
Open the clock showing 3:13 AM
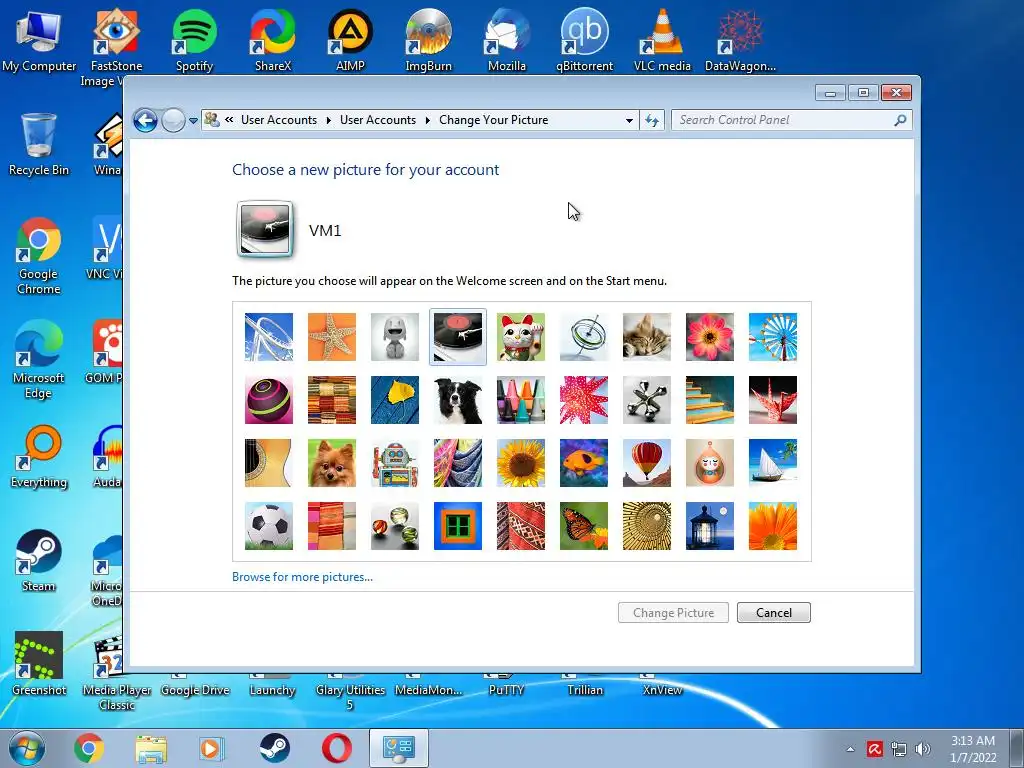tap(973, 749)
